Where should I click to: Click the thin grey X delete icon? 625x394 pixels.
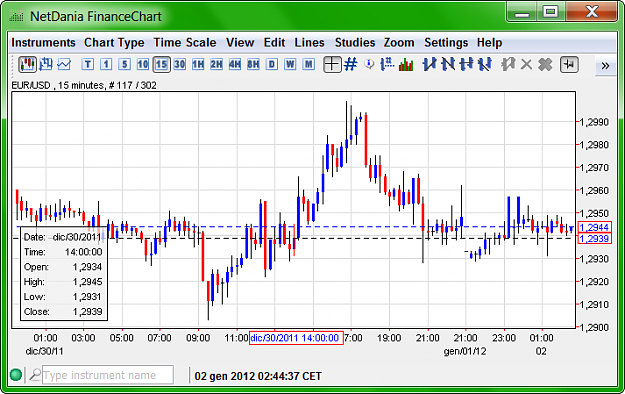pos(527,64)
